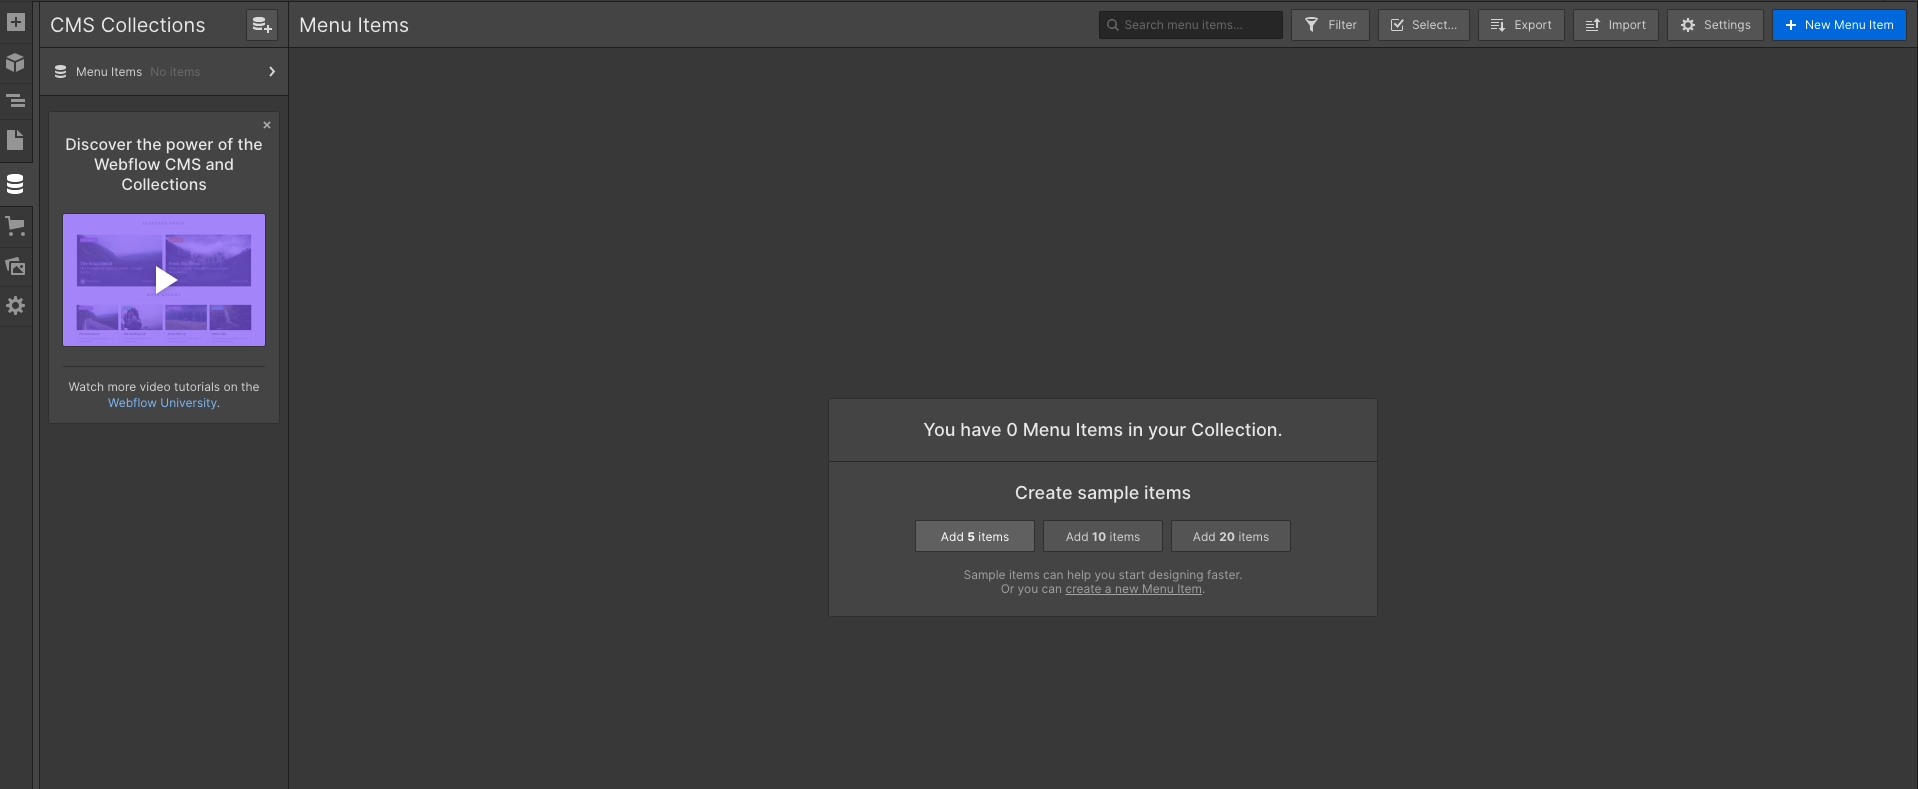Click the create a new Menu Item link
The width and height of the screenshot is (1918, 789).
1133,589
